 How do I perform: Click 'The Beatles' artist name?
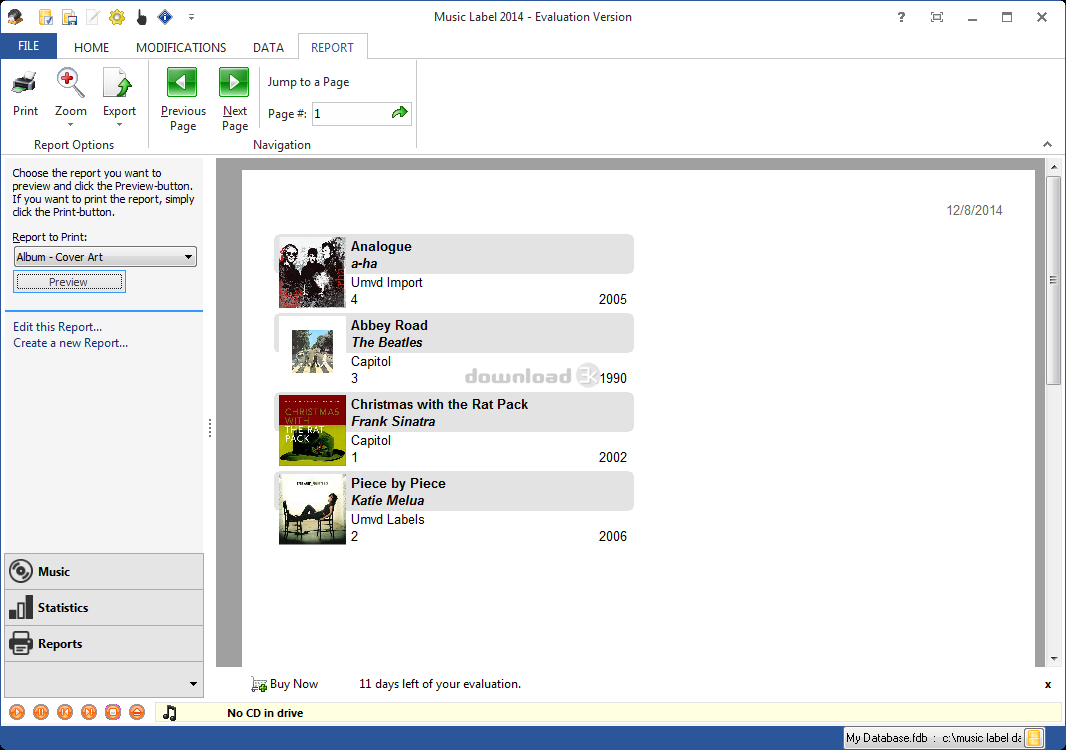[386, 343]
